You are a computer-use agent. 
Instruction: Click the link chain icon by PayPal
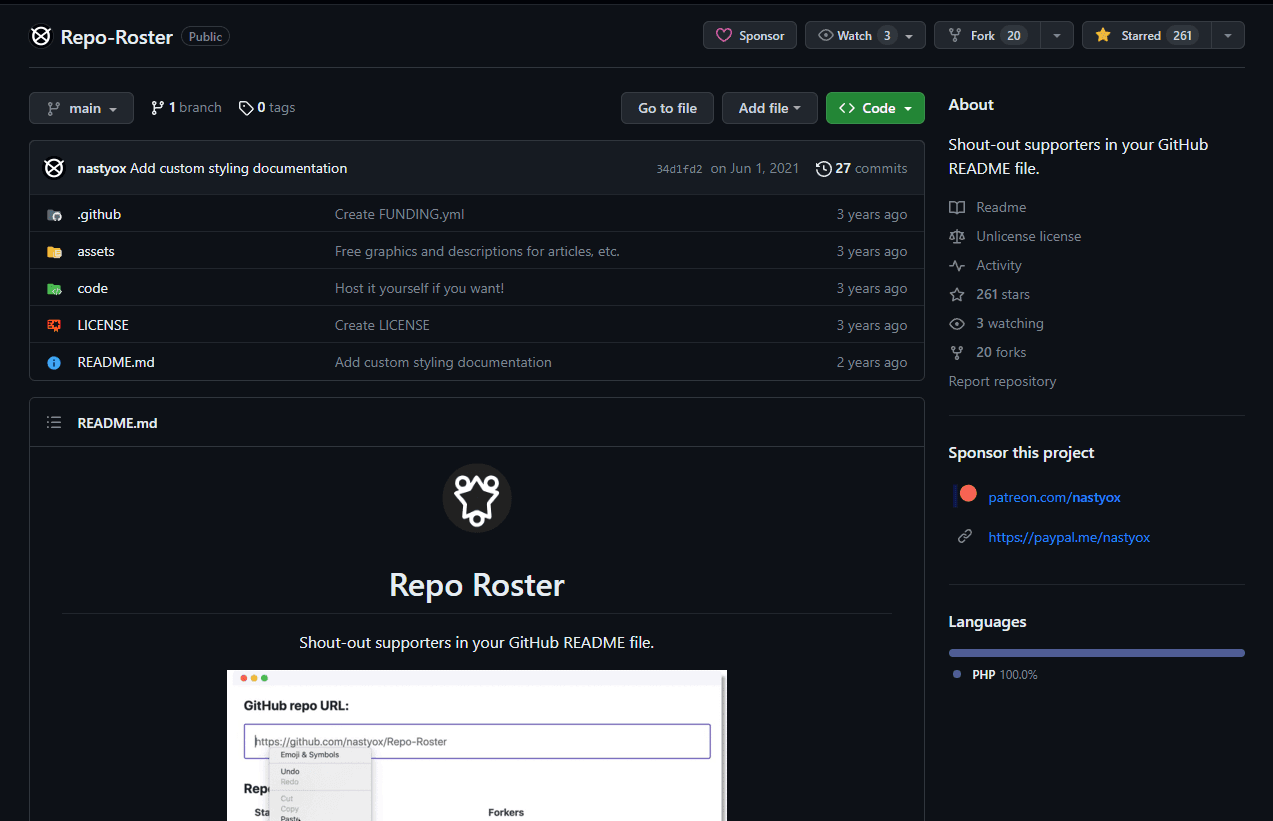click(x=965, y=536)
